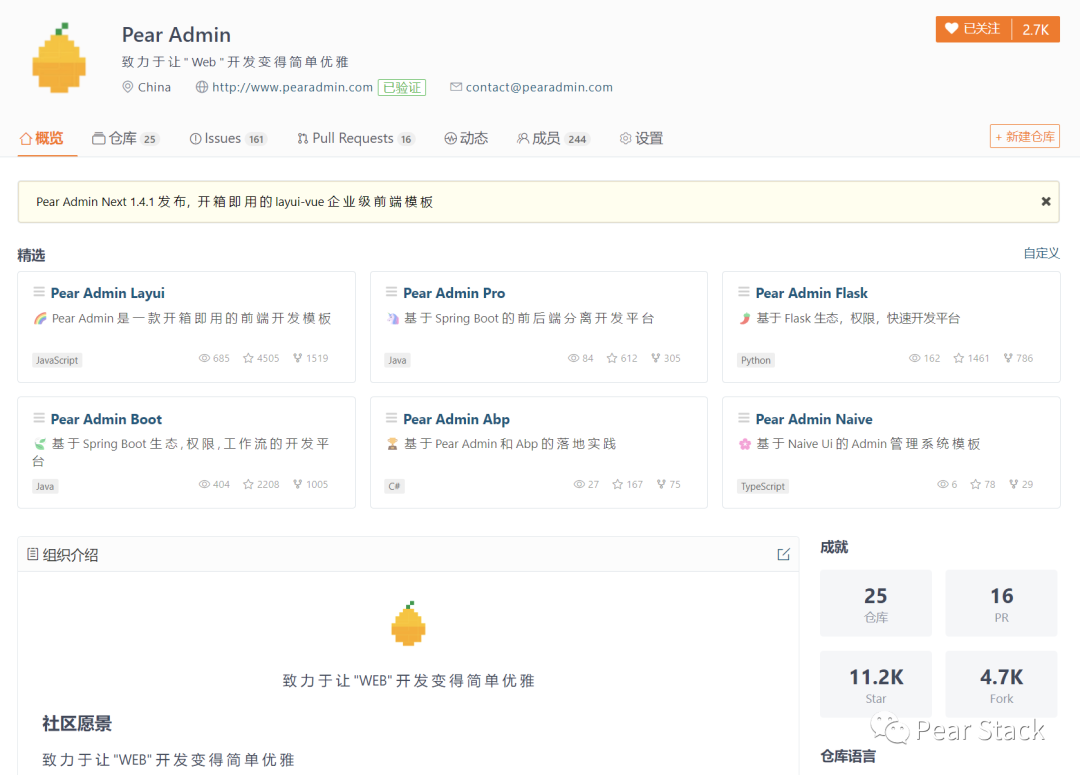Click drag-handle icon on Pear Admin Pro card
This screenshot has width=1080, height=775.
coord(391,292)
